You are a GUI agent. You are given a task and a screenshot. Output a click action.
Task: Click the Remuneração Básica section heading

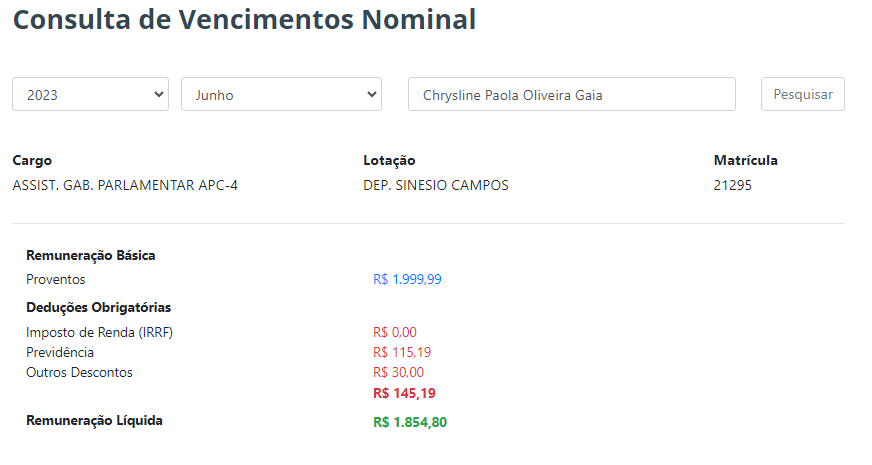(x=91, y=255)
